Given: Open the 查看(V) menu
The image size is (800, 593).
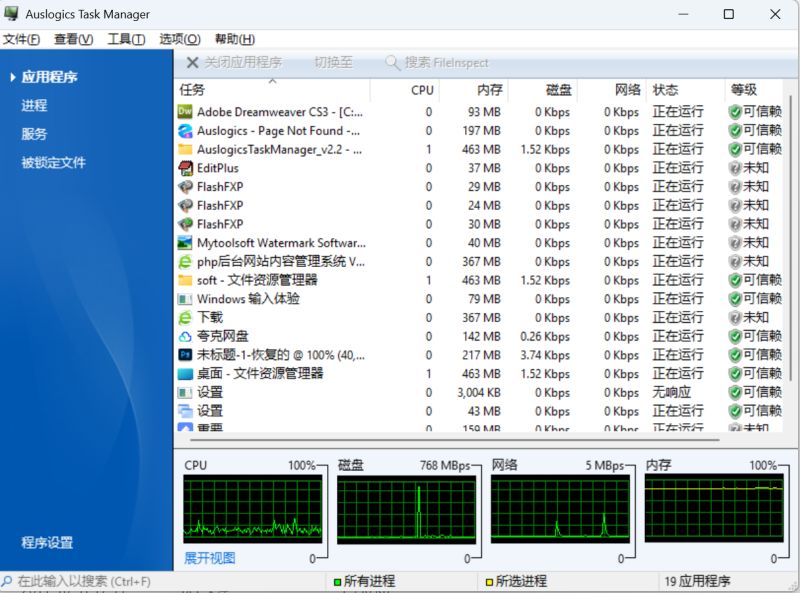Looking at the screenshot, I should pos(74,39).
